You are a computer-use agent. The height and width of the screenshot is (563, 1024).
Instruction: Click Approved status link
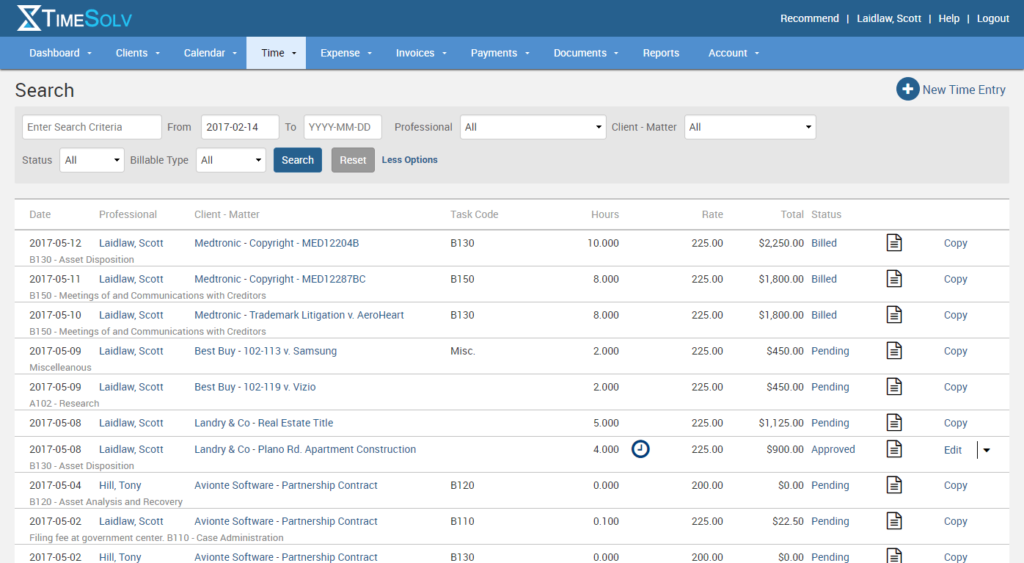click(833, 449)
